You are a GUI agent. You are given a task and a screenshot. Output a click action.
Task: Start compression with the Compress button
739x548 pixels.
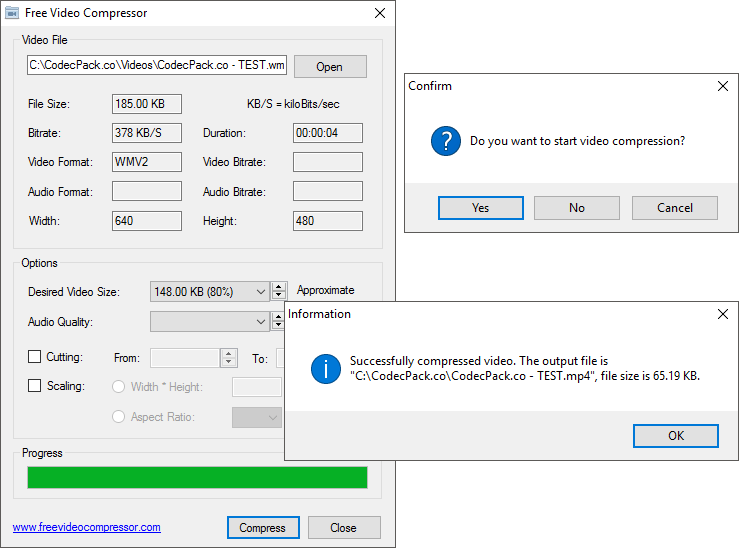click(x=263, y=527)
